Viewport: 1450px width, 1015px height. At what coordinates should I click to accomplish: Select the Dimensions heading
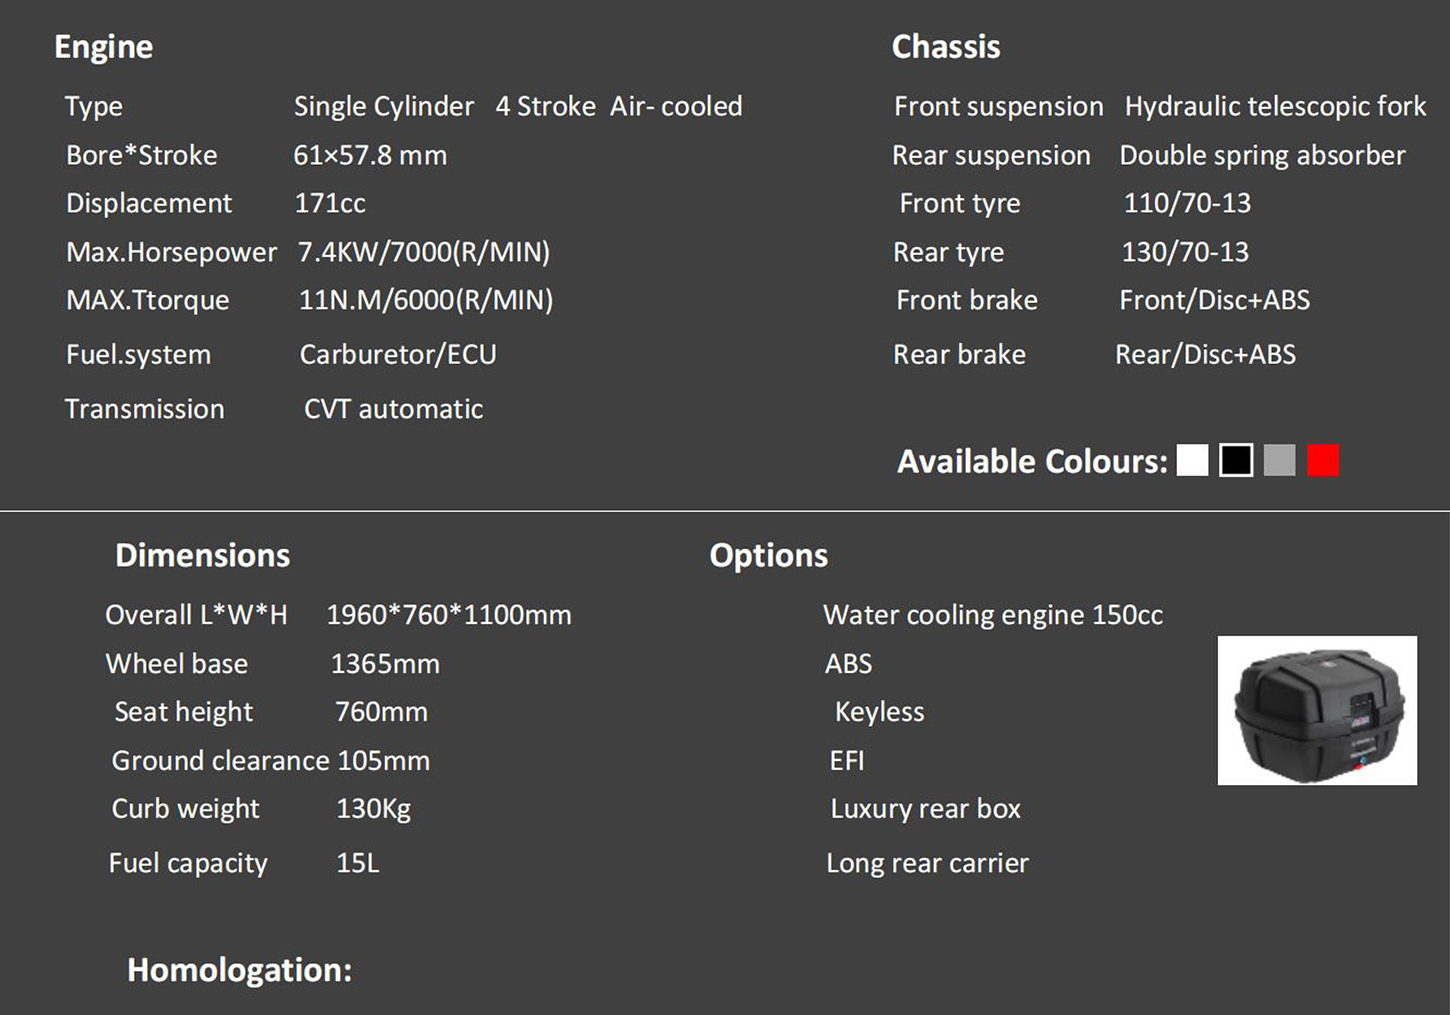[x=203, y=555]
